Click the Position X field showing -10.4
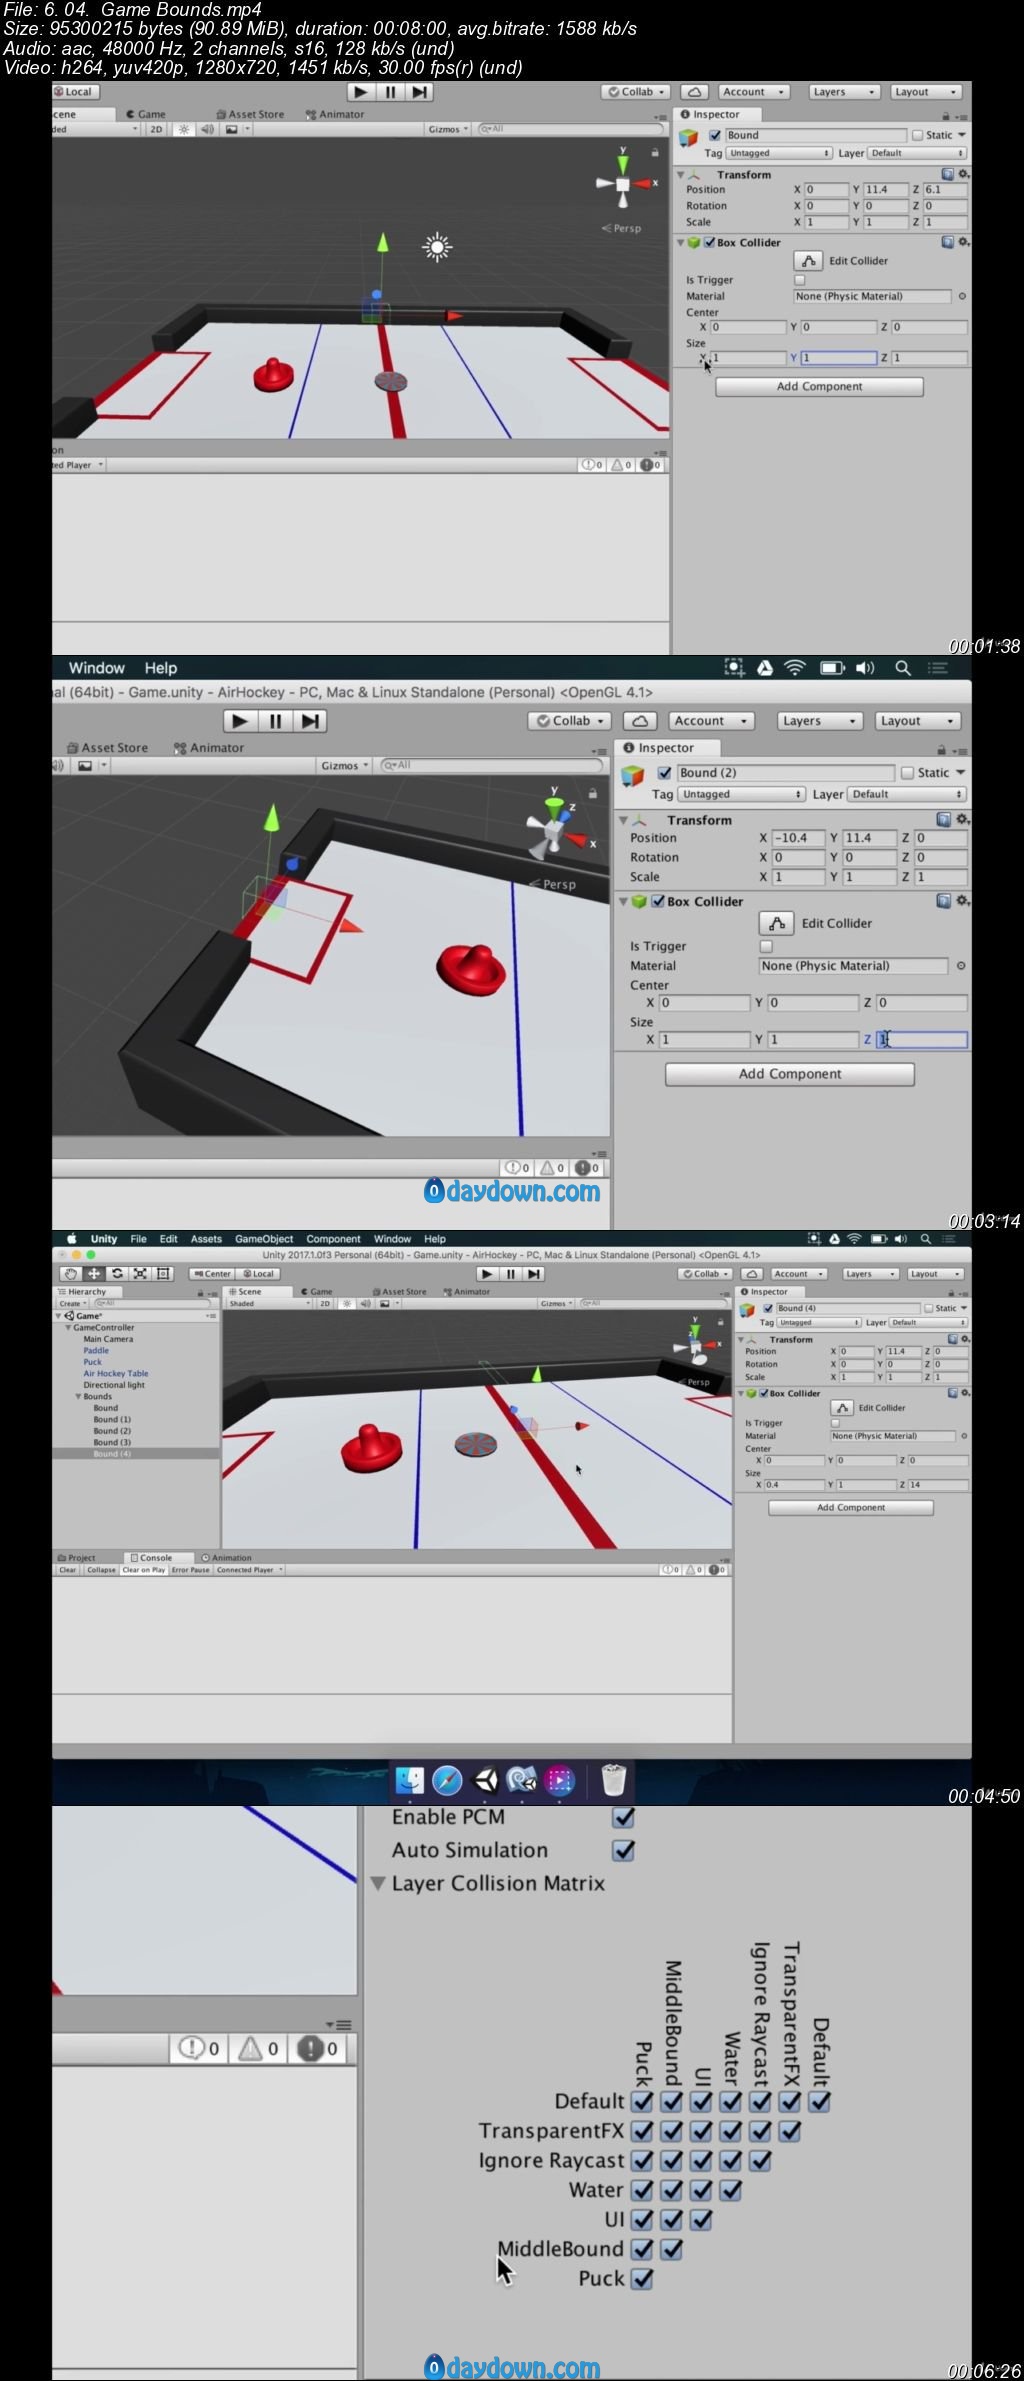1024x2381 pixels. [798, 838]
